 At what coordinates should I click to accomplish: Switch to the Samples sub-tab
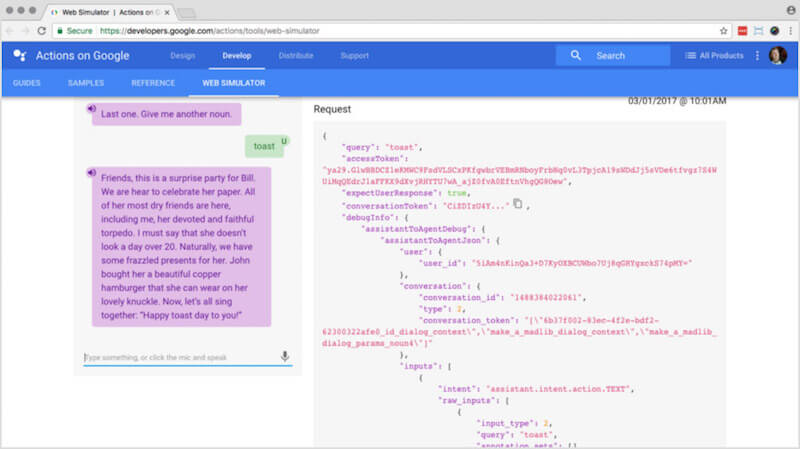[86, 83]
